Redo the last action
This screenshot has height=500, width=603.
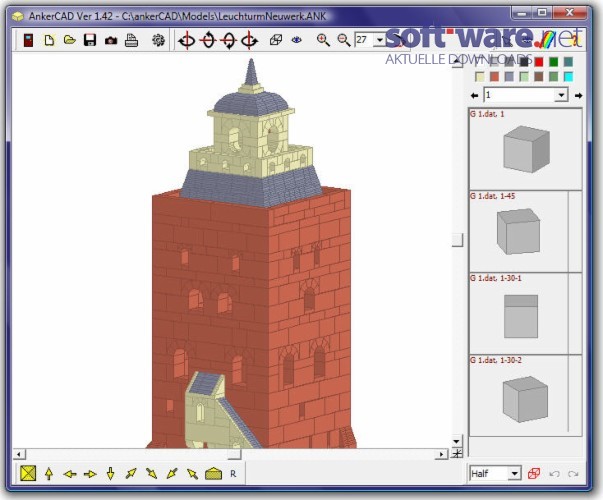pos(573,474)
